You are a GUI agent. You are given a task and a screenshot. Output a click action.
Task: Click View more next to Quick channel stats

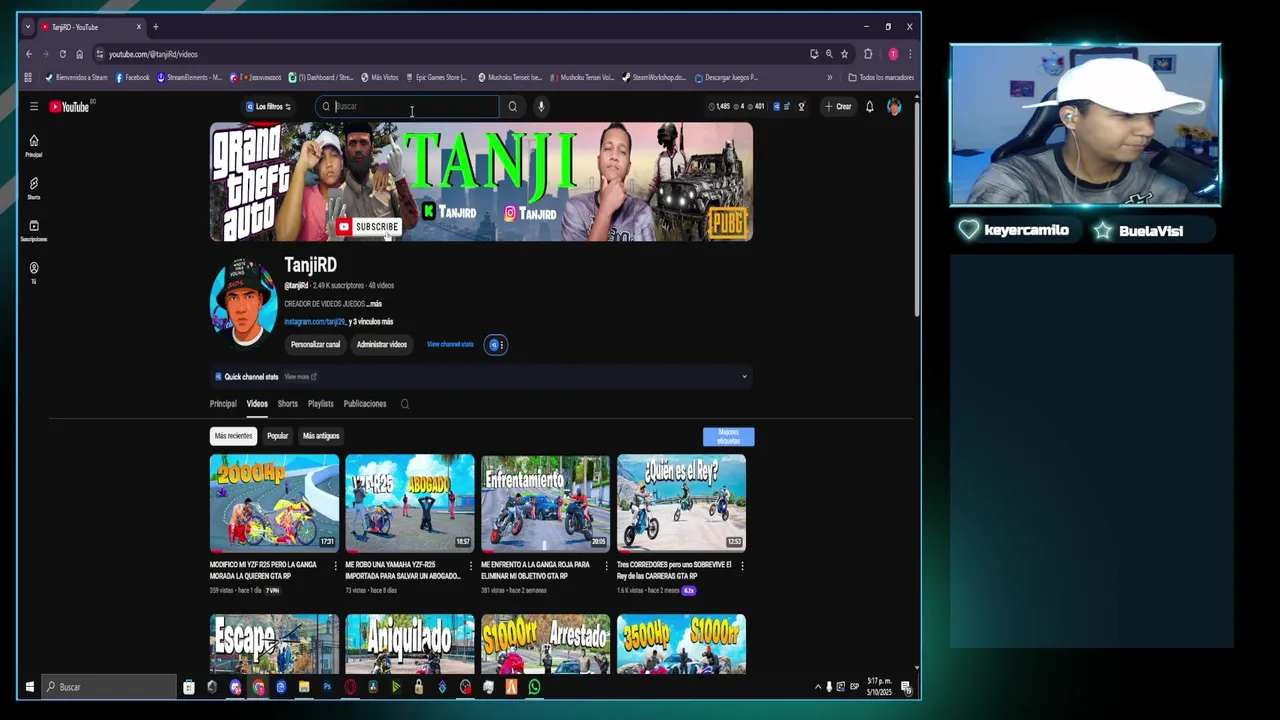(x=300, y=377)
